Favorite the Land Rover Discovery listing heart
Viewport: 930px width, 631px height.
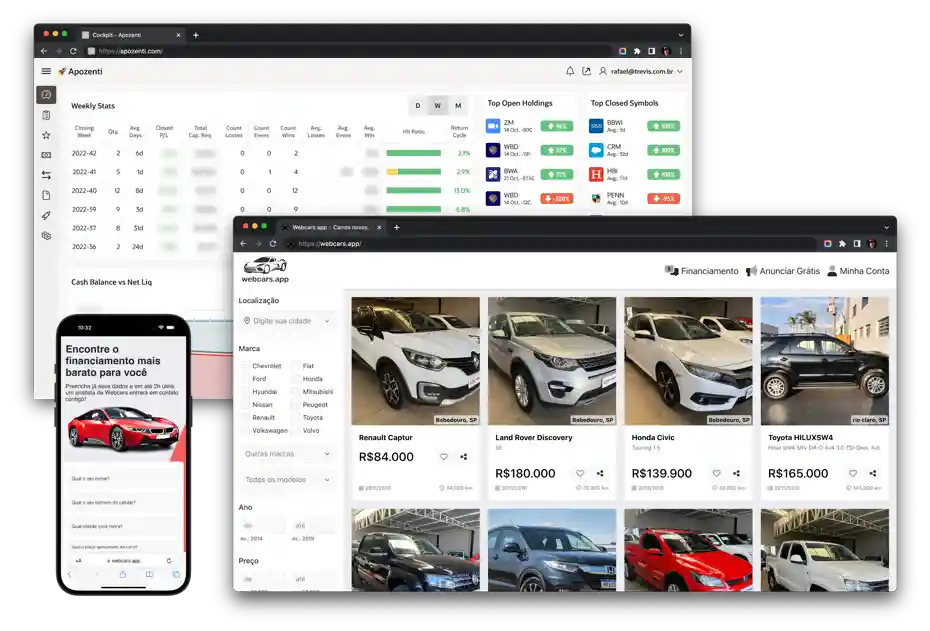(580, 473)
